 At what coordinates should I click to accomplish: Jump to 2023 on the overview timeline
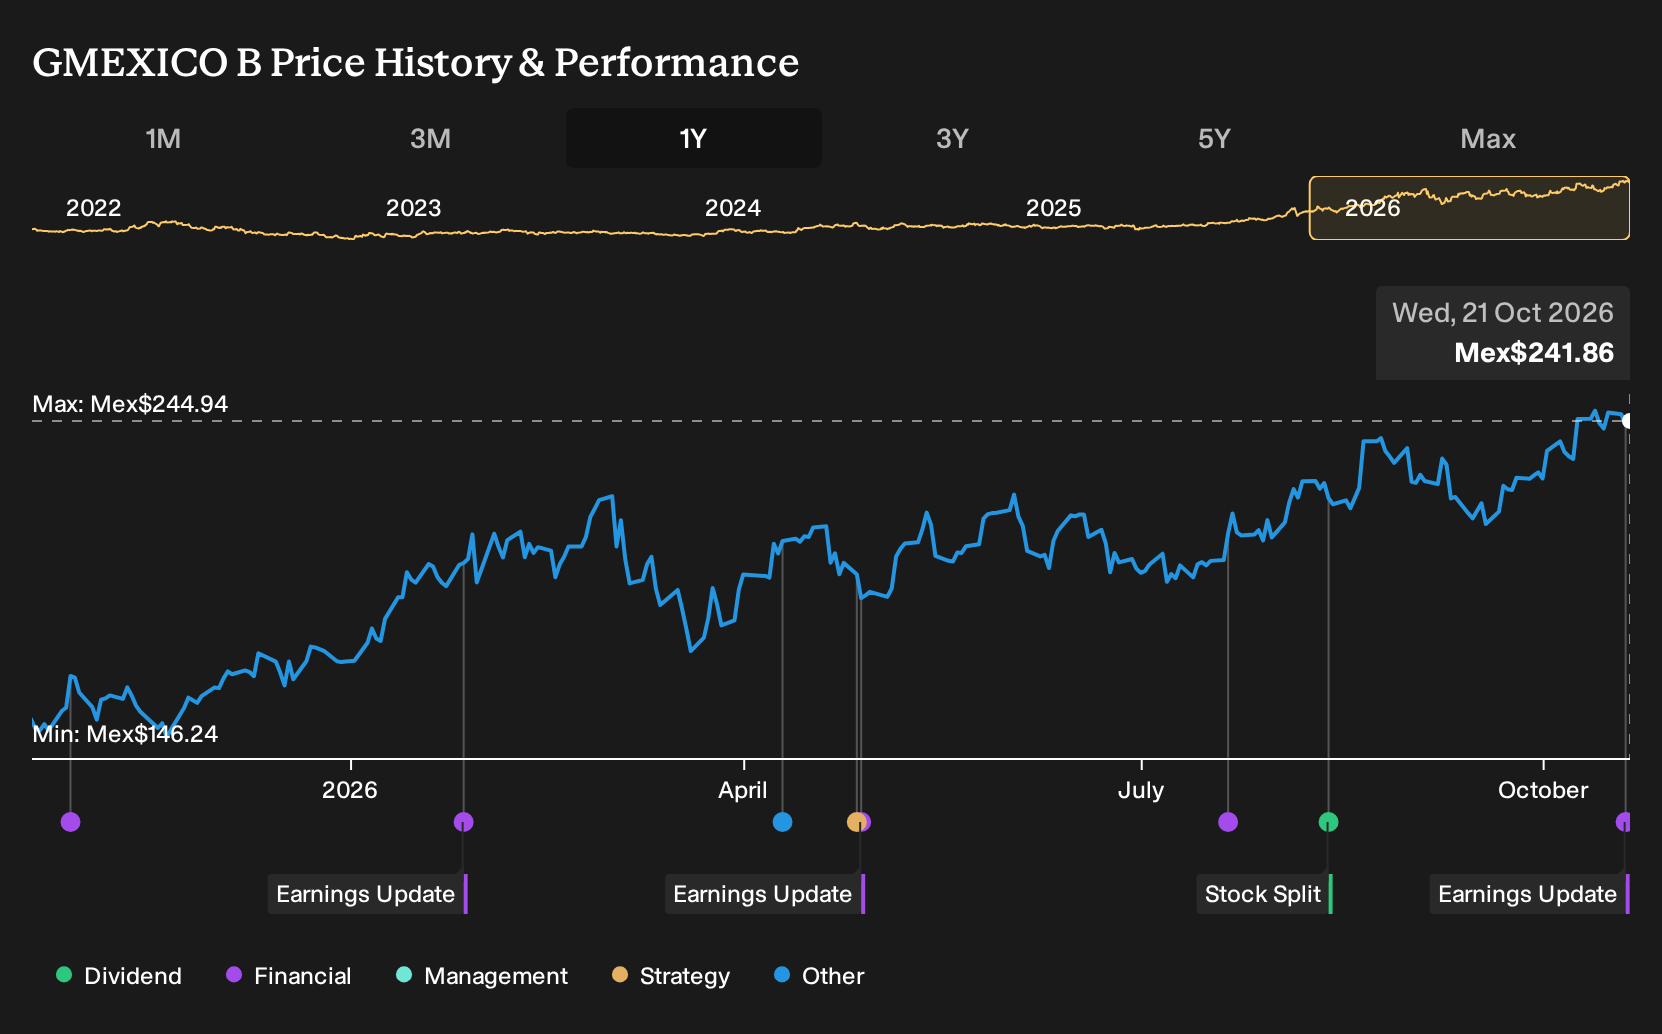(413, 208)
